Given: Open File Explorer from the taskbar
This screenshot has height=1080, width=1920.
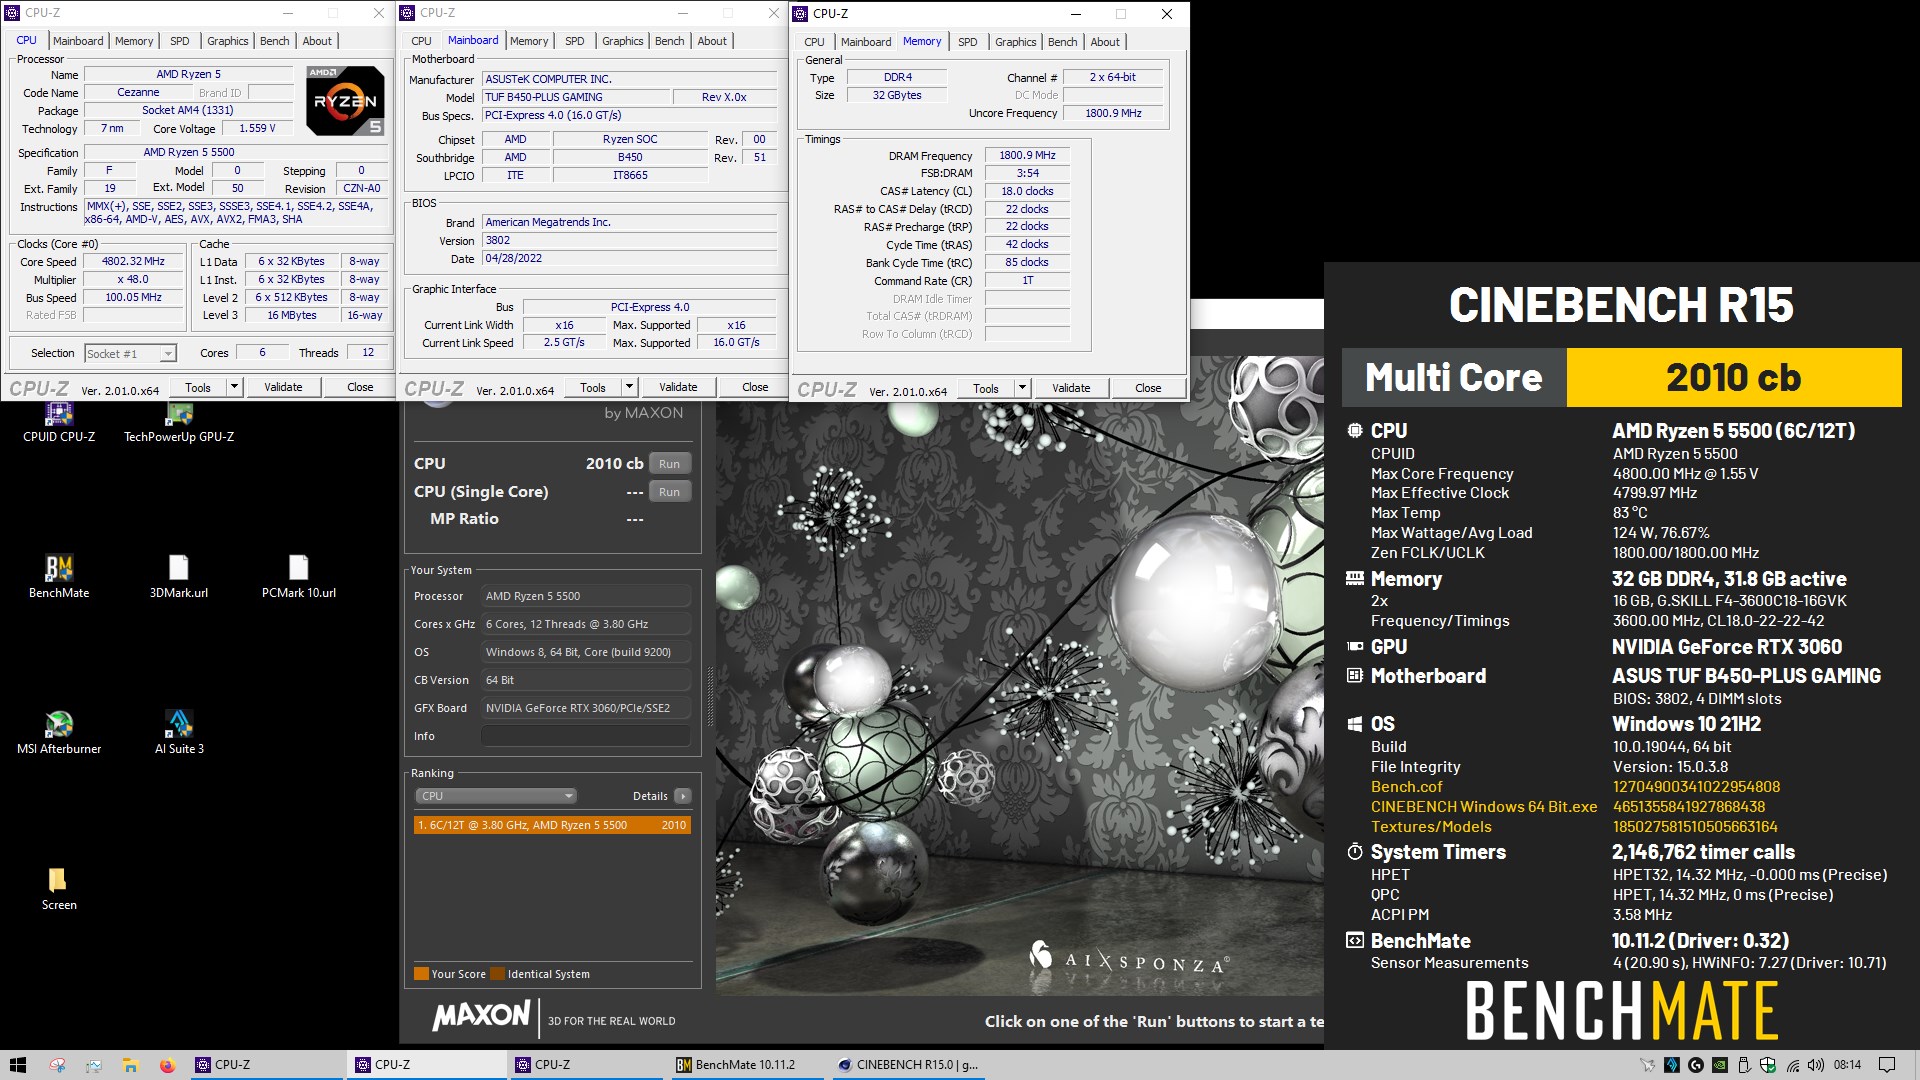Looking at the screenshot, I should coord(130,1065).
